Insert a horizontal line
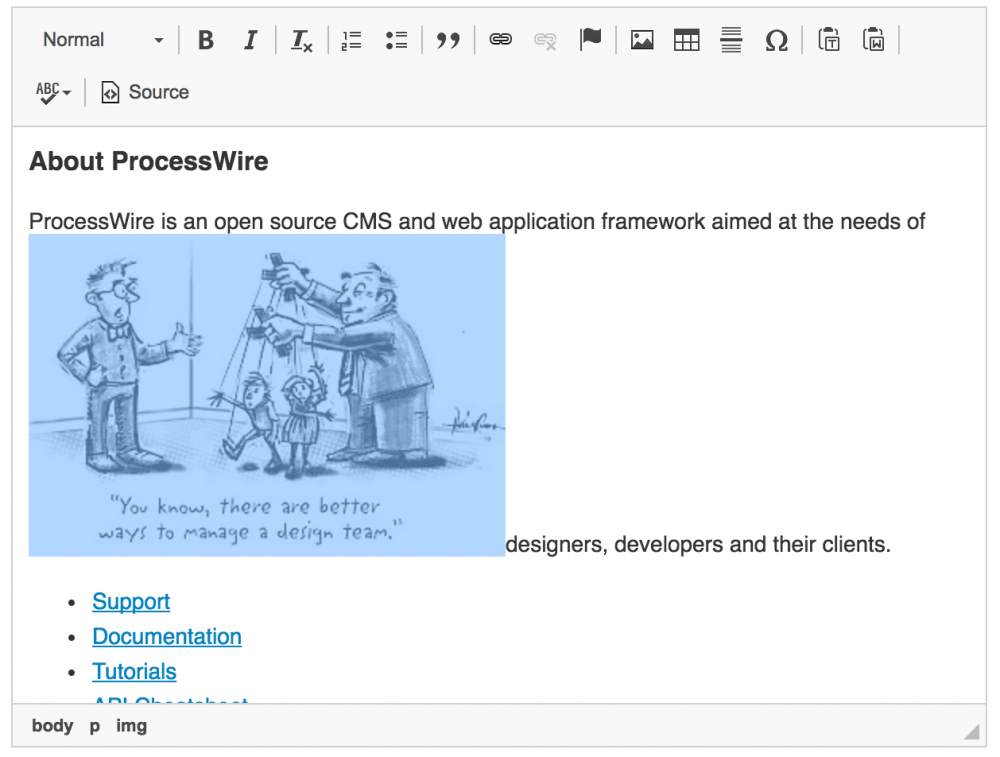The image size is (1000, 757). 731,40
